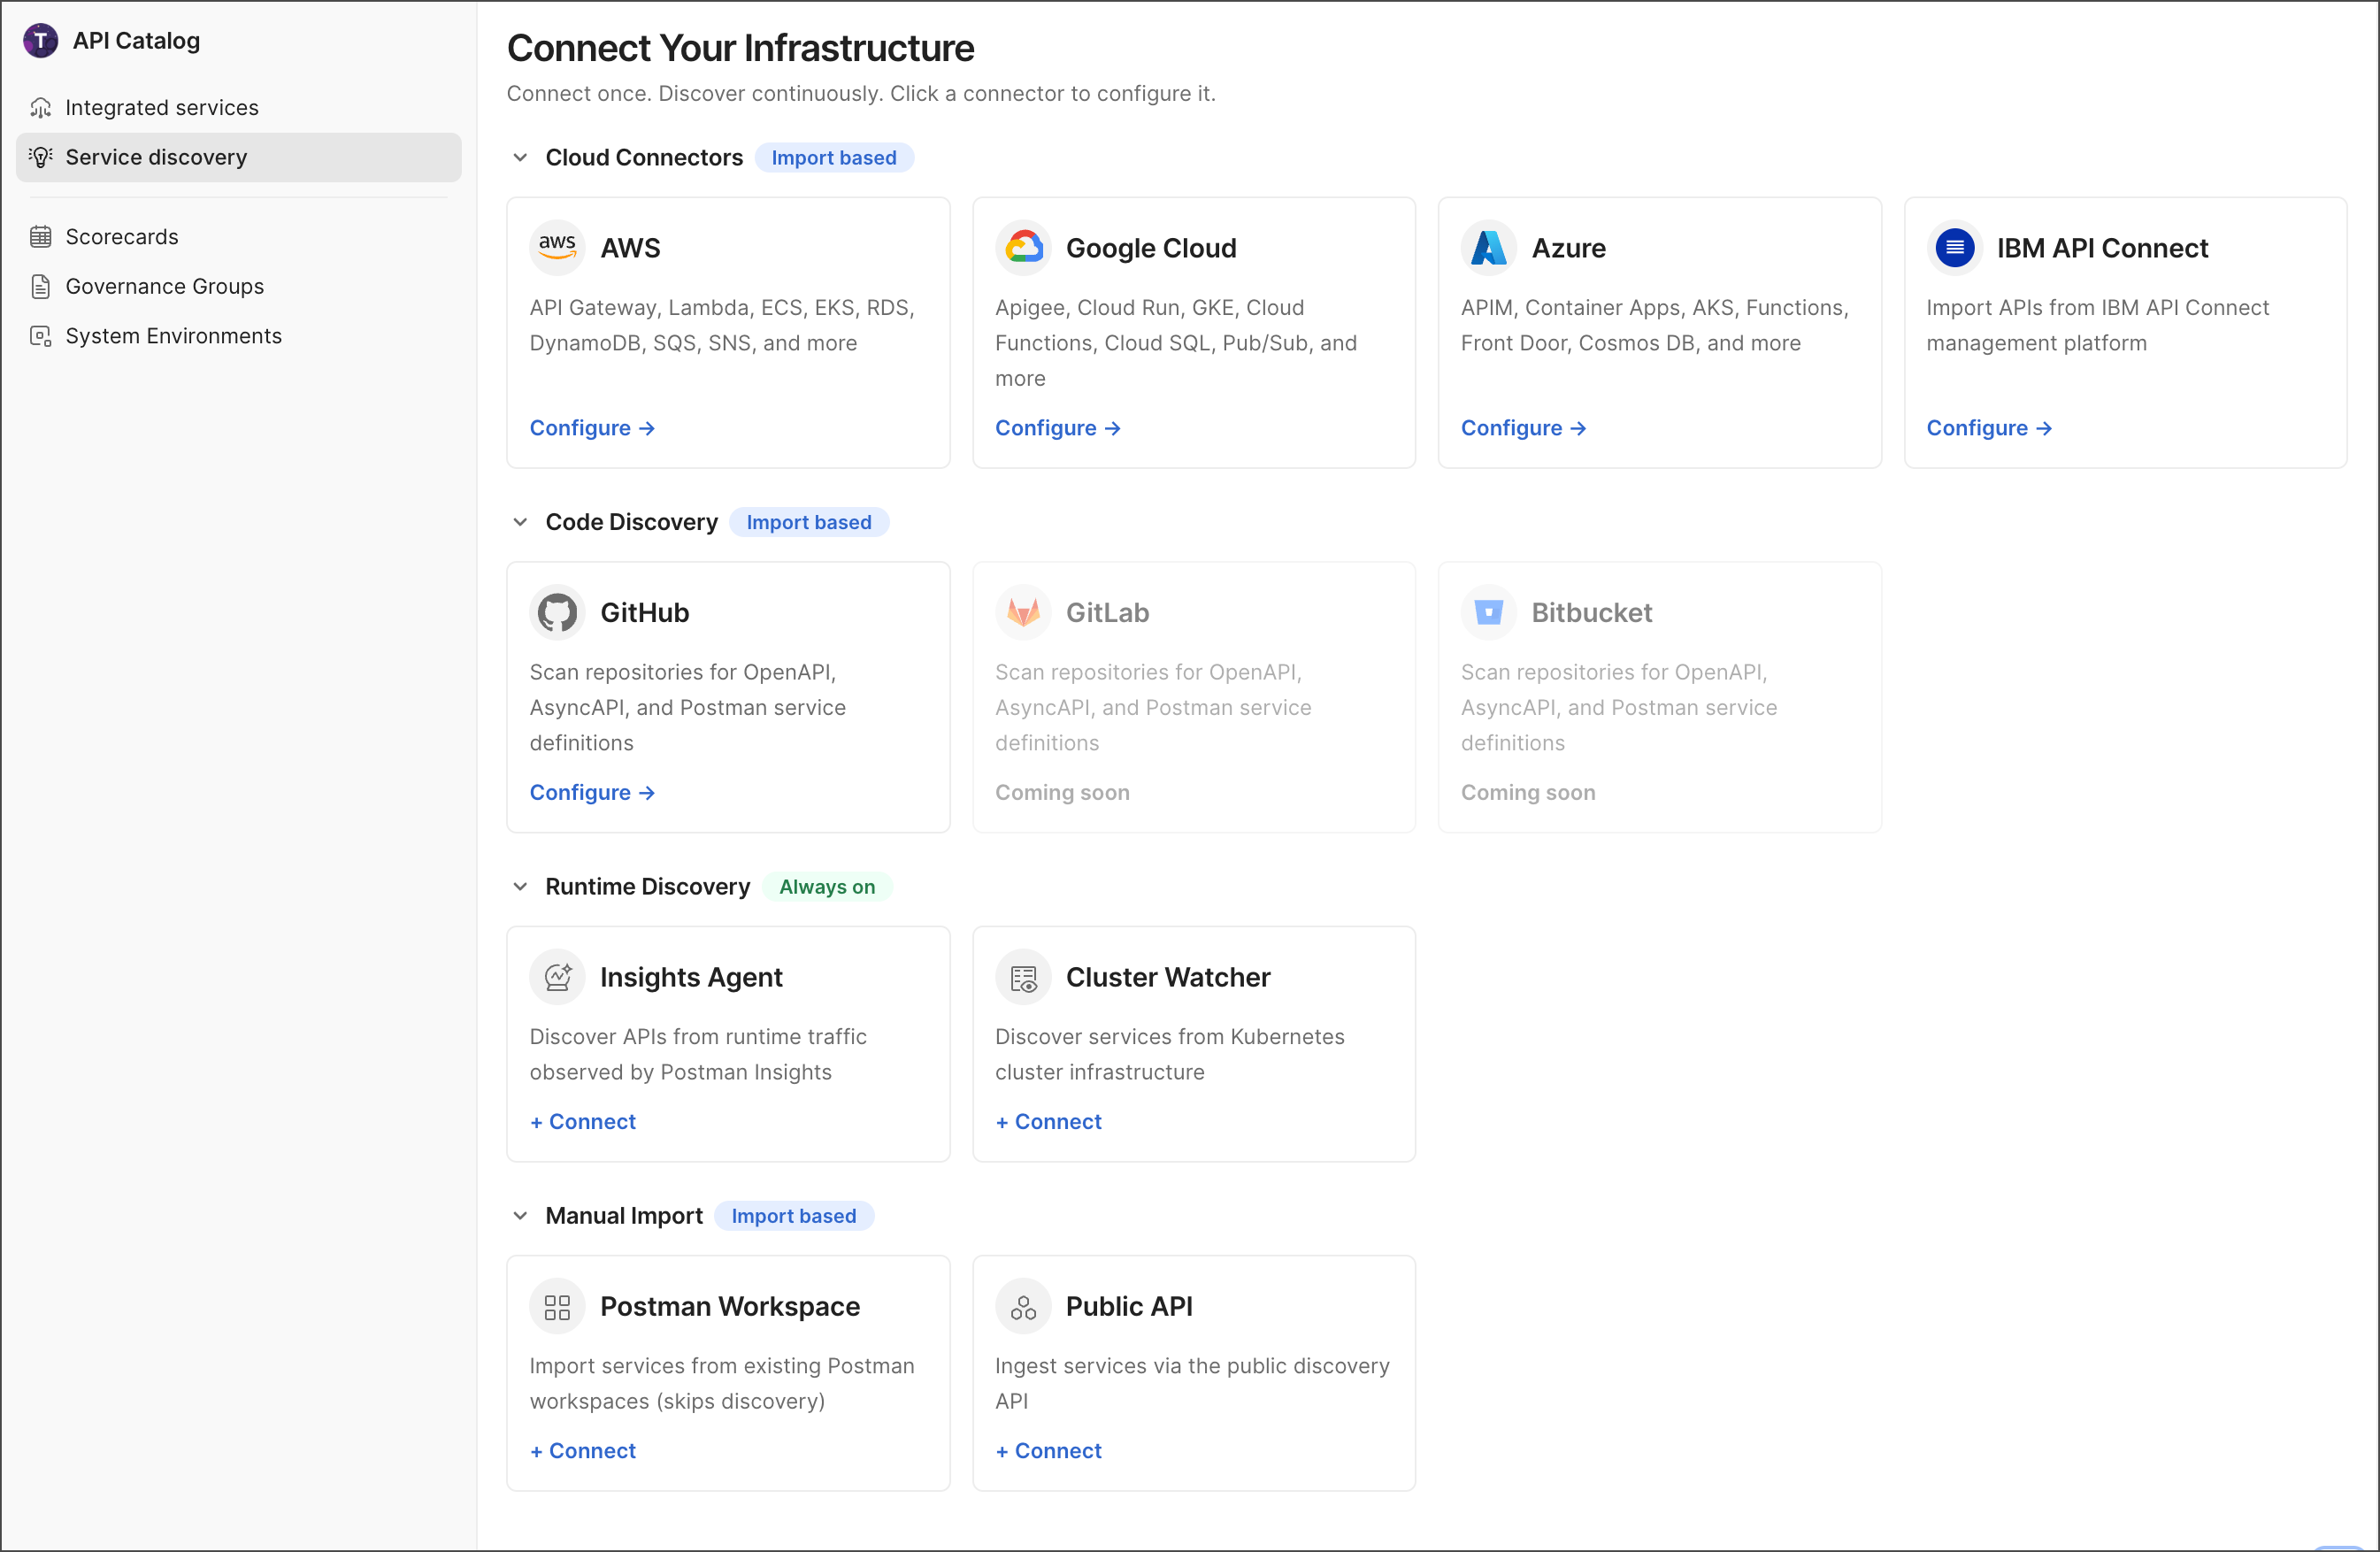Image resolution: width=2380 pixels, height=1552 pixels.
Task: Click the Scorecards sidebar icon
Action: (x=40, y=237)
